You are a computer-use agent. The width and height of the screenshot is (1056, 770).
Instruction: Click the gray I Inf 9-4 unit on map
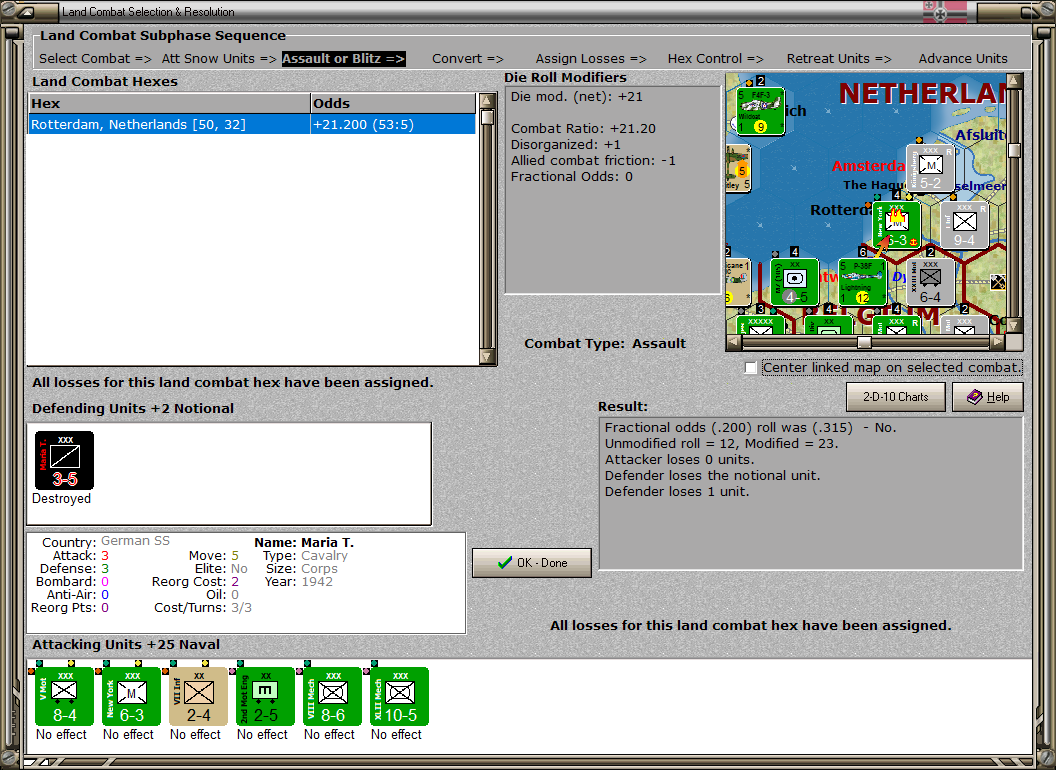(964, 226)
